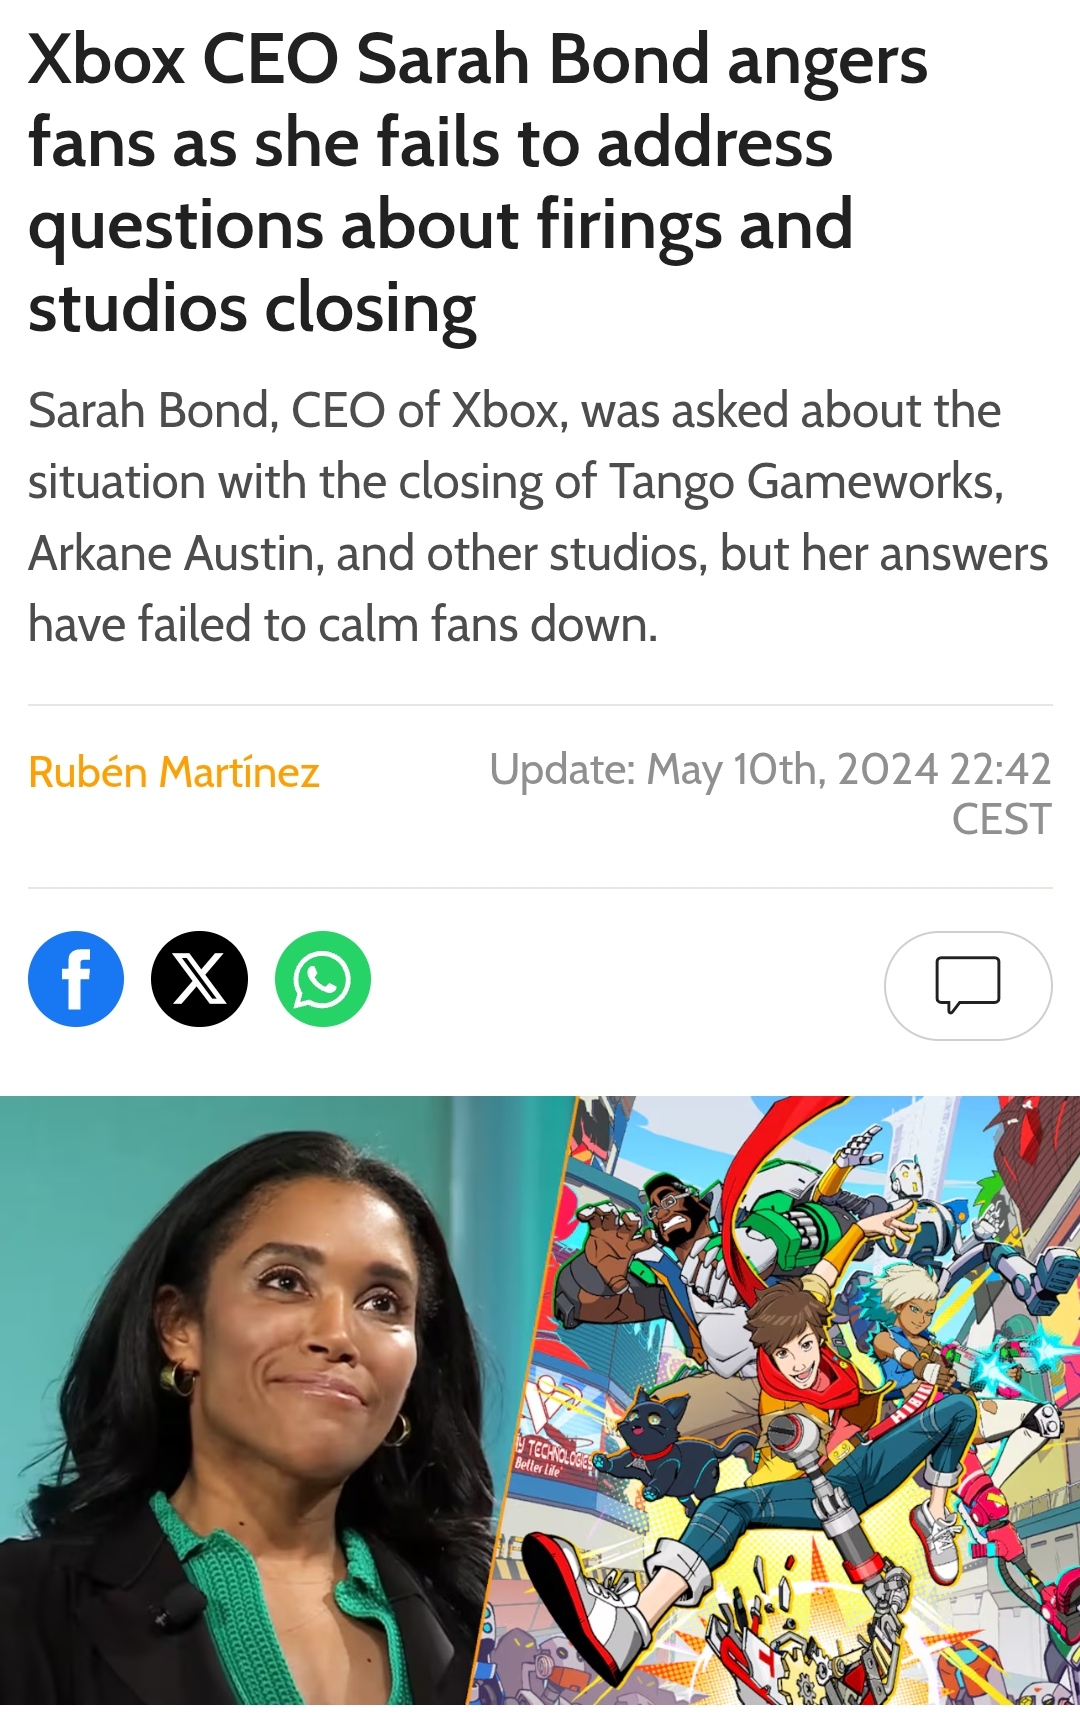Open the Sarah Bond photo
Image resolution: width=1080 pixels, height=1714 pixels.
(x=270, y=1400)
